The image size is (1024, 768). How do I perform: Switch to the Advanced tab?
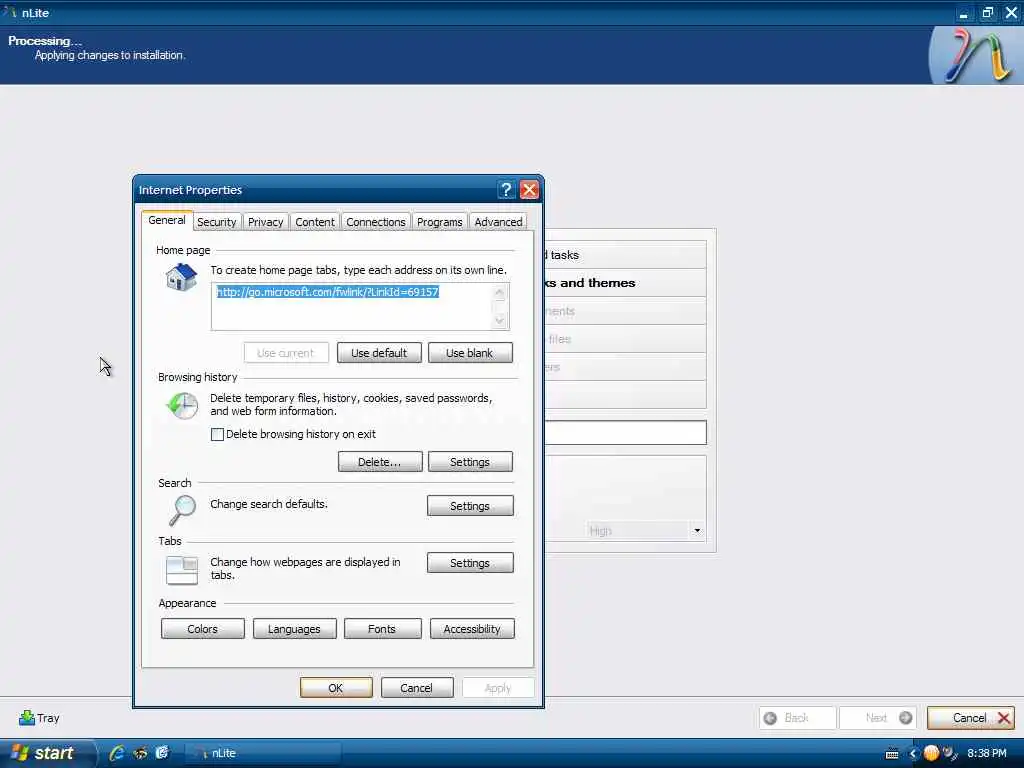click(x=498, y=222)
